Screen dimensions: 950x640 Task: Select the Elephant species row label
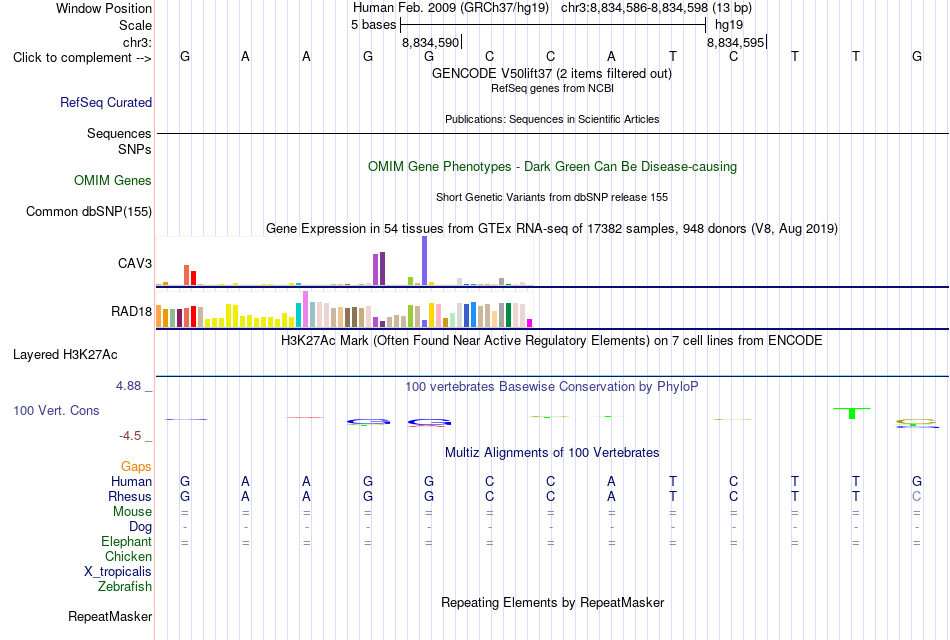point(126,541)
